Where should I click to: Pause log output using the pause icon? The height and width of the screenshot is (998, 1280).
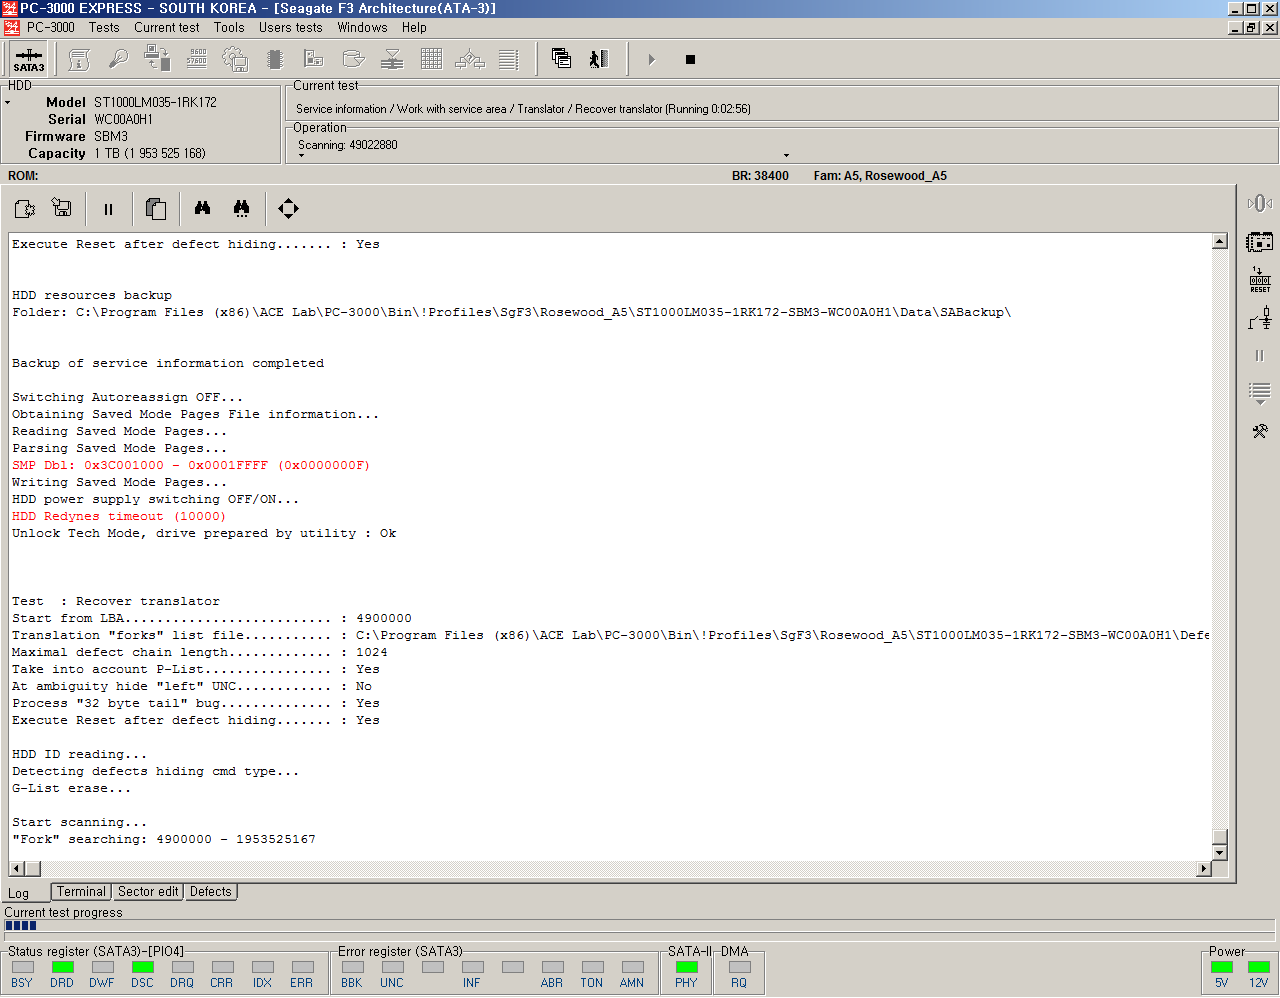coord(108,209)
